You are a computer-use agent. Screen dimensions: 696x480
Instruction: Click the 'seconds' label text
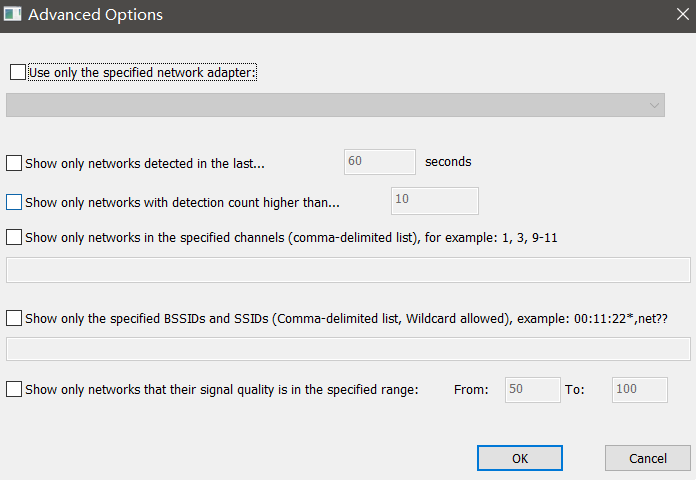[448, 162]
